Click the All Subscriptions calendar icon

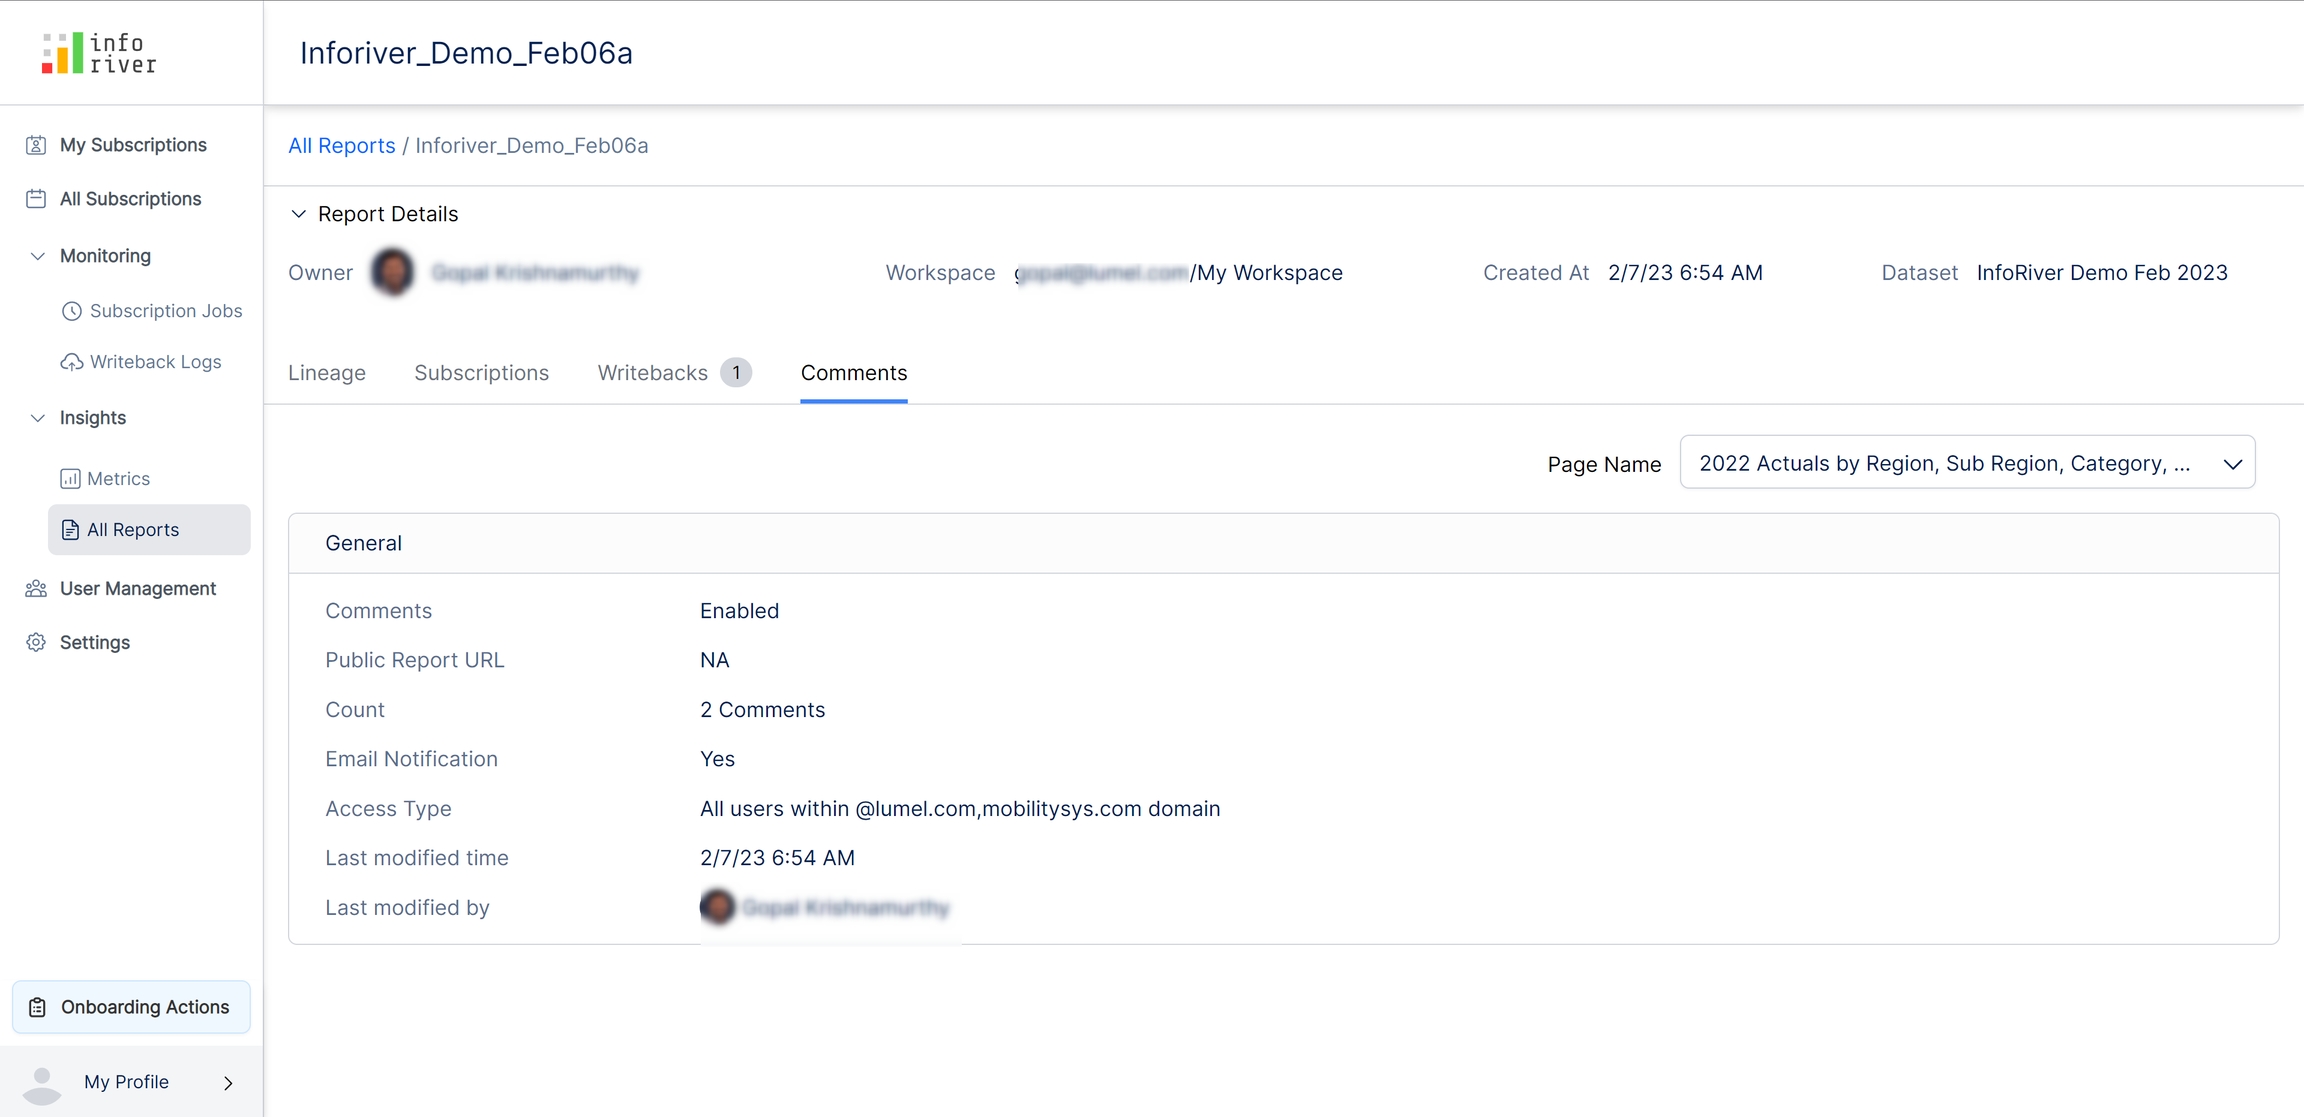[36, 199]
